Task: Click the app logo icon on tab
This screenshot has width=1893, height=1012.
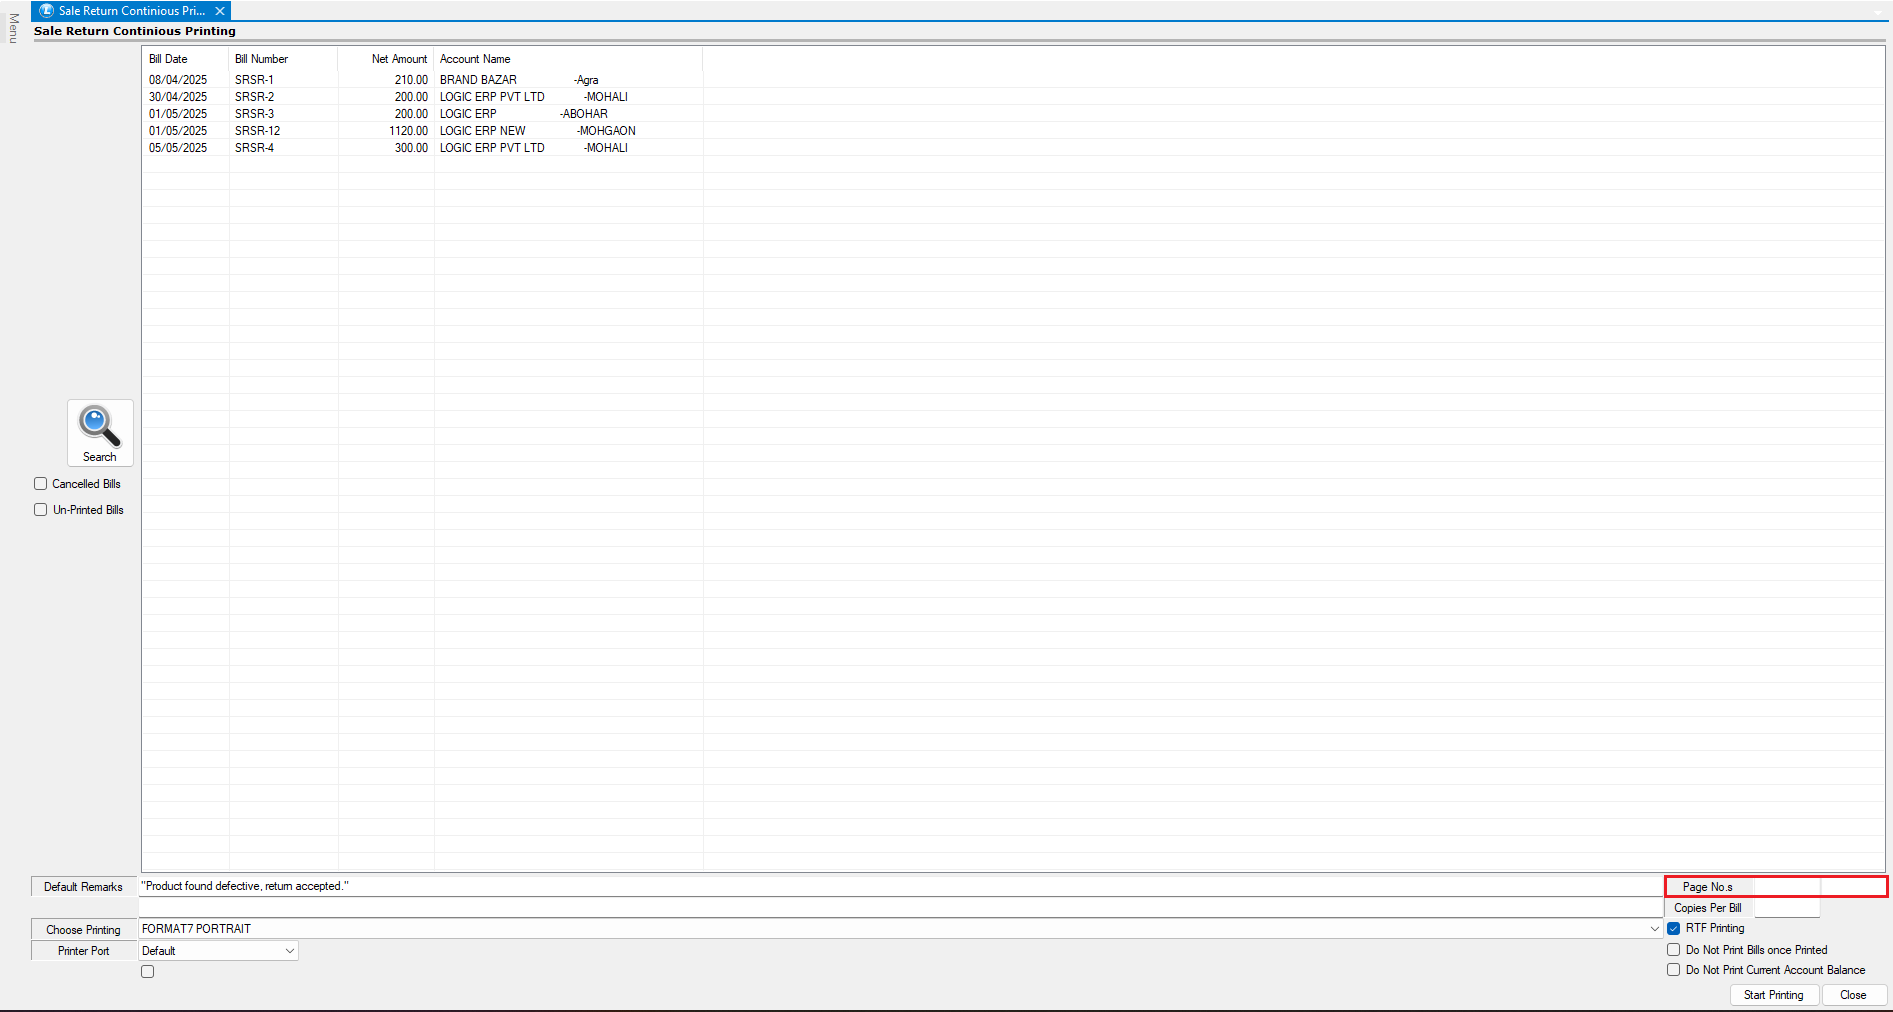Action: [x=46, y=11]
